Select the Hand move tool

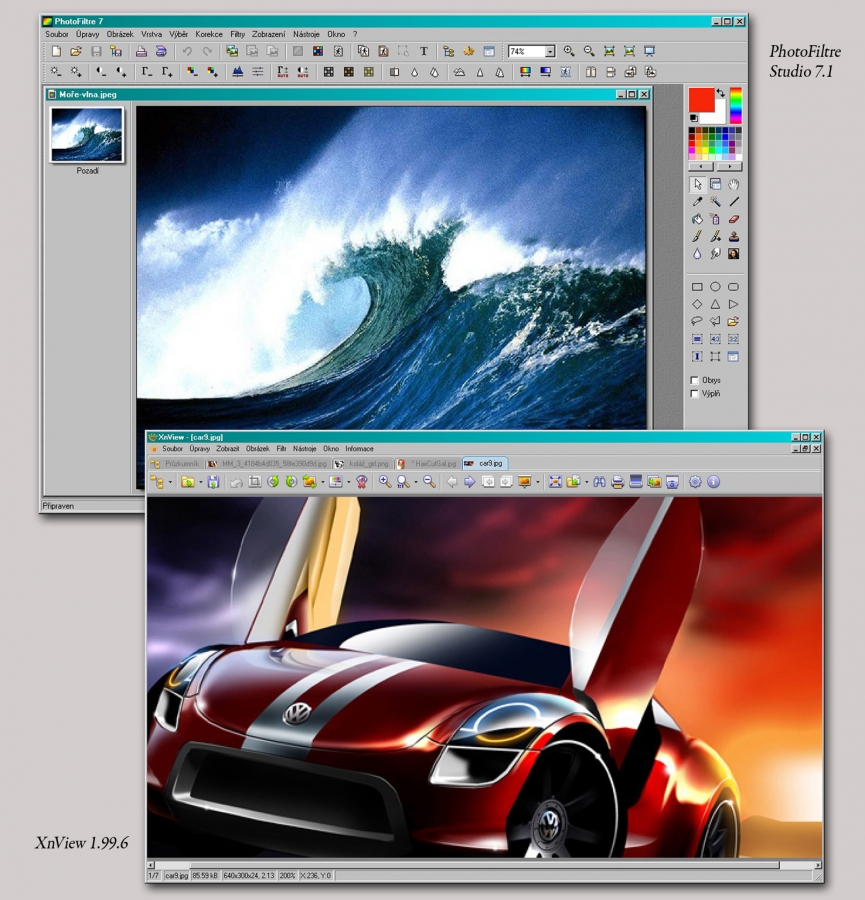(x=734, y=184)
